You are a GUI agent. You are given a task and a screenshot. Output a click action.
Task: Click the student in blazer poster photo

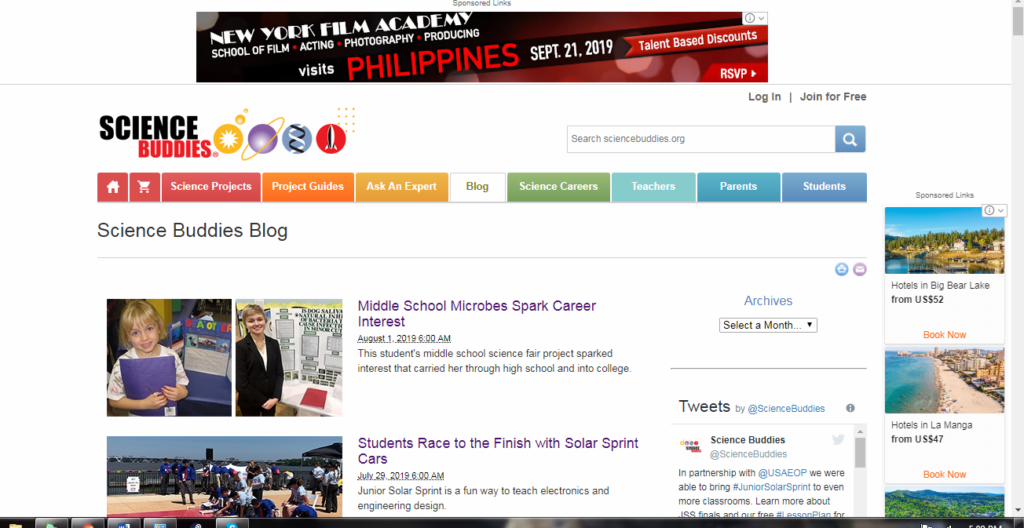point(289,357)
